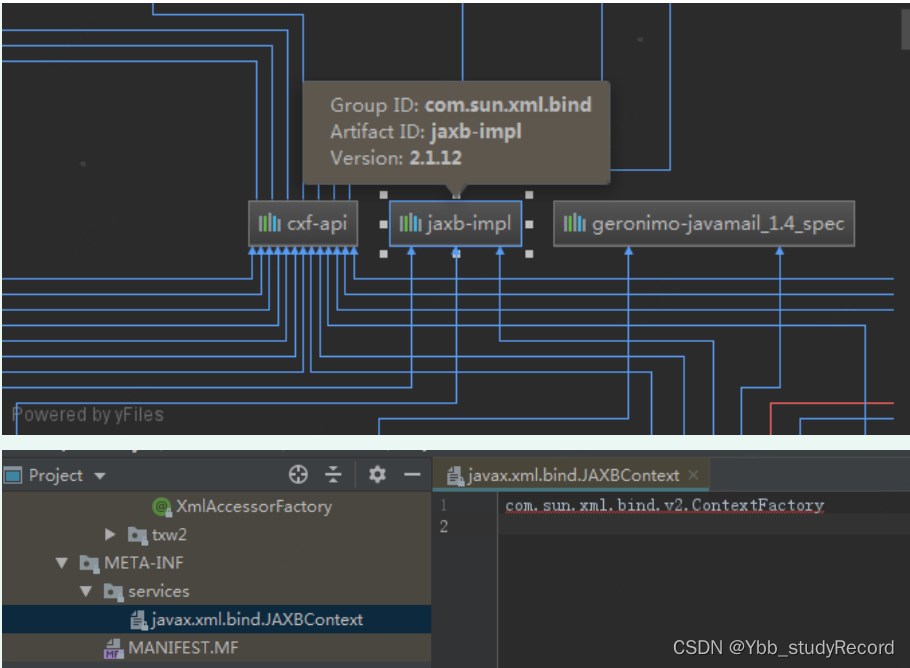Select javax.xml.bind.JAXBContext file in tree
The height and width of the screenshot is (668, 910).
[x=216, y=619]
